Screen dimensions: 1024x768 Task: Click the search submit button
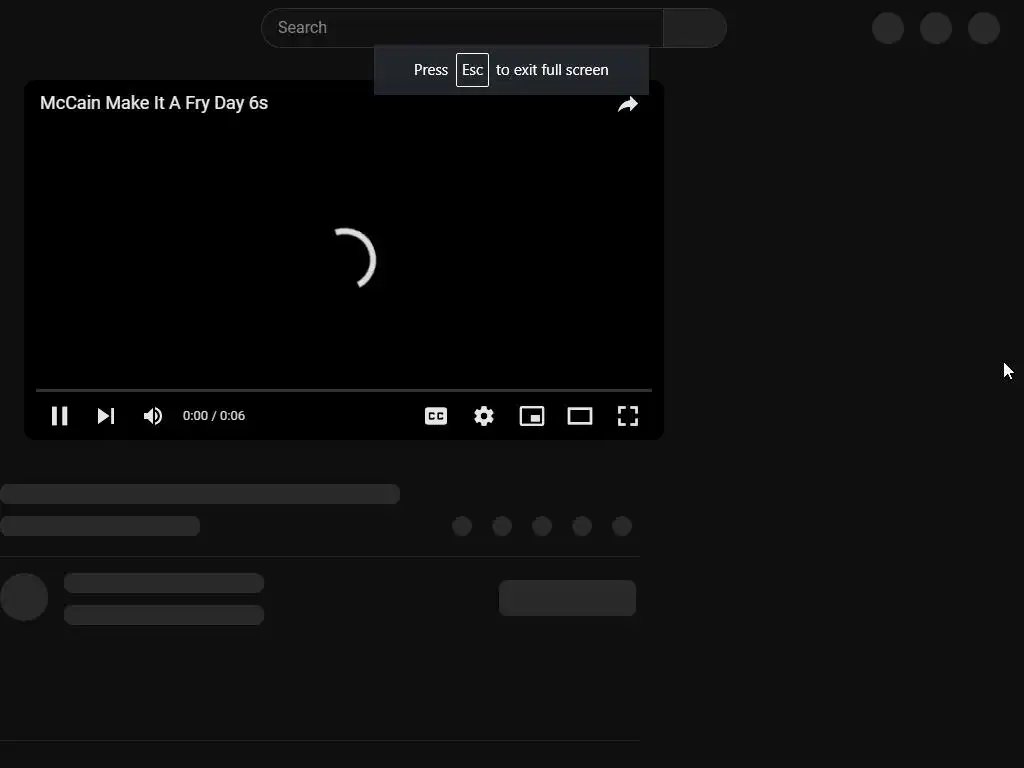pyautogui.click(x=695, y=27)
